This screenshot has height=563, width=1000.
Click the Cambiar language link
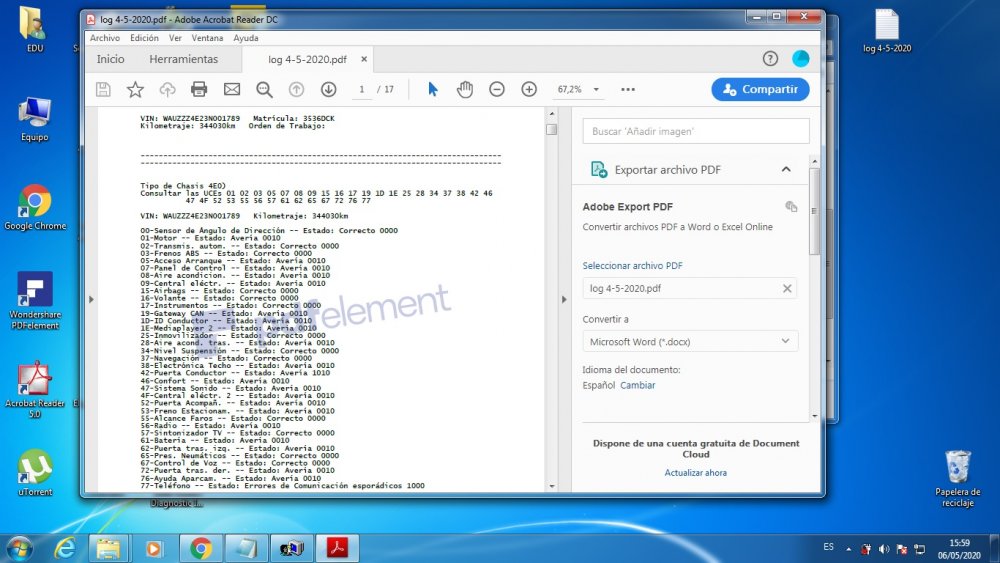[638, 385]
